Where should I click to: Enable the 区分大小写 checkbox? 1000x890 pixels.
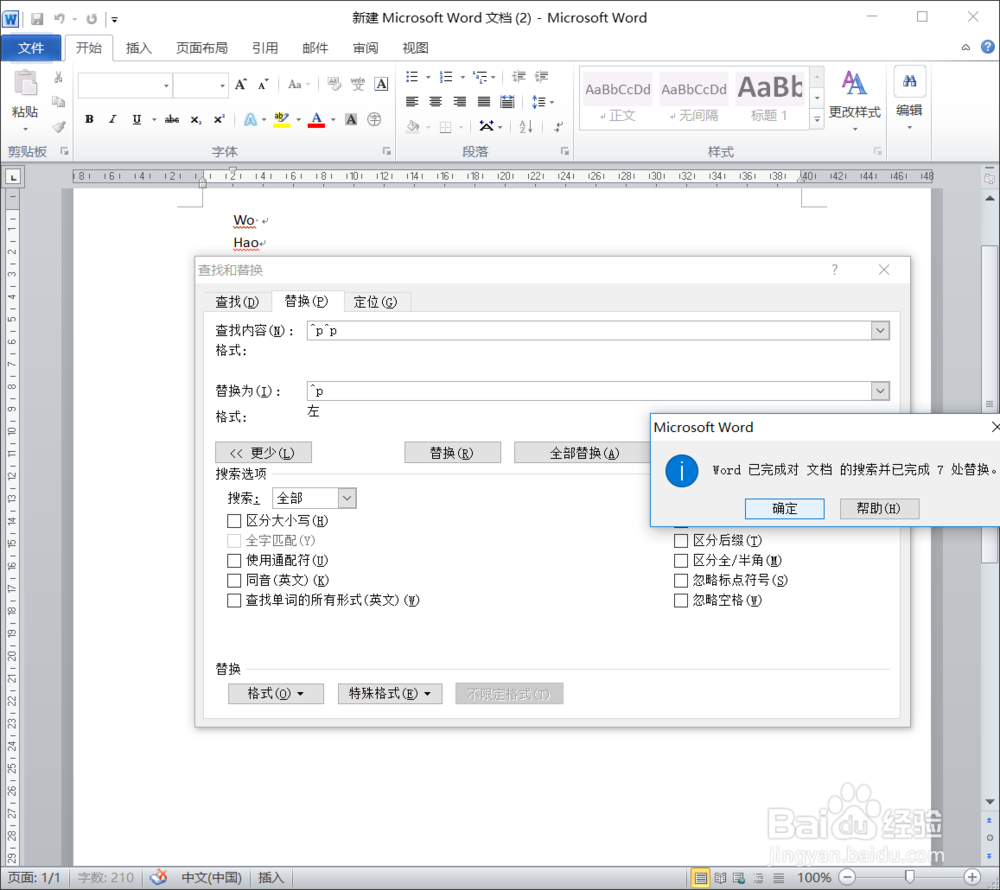tap(234, 520)
